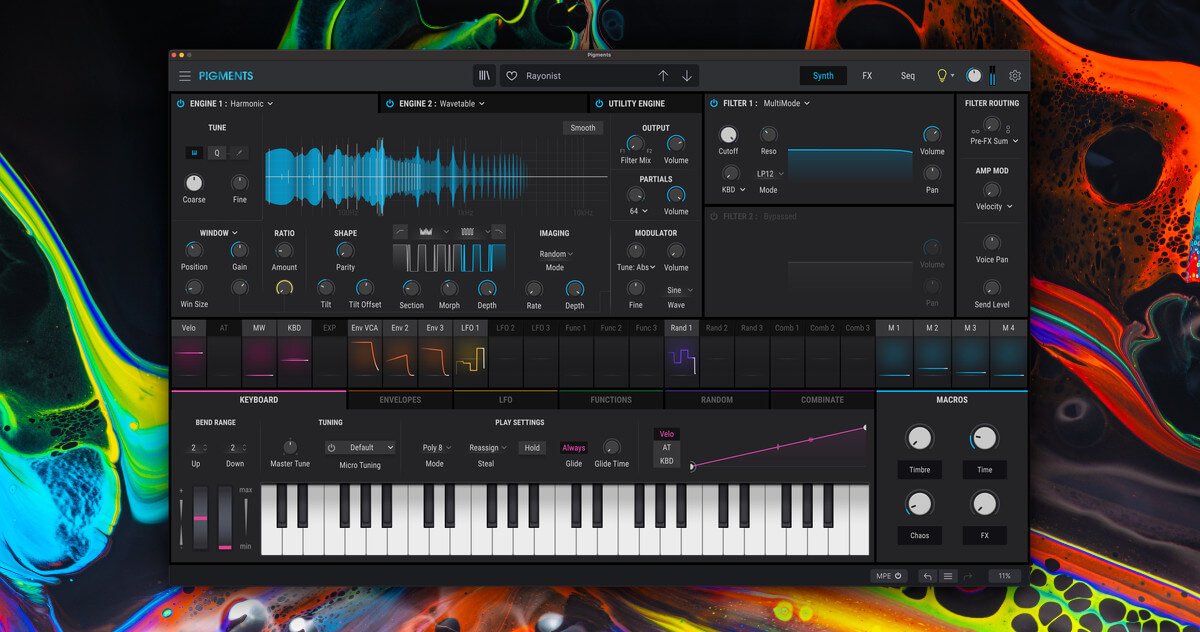Viewport: 1200px width, 632px height.
Task: Switch to the FX tab
Action: pos(867,76)
